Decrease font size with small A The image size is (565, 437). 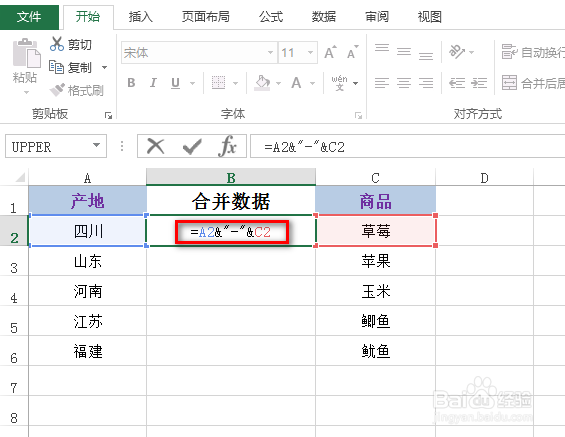(352, 53)
